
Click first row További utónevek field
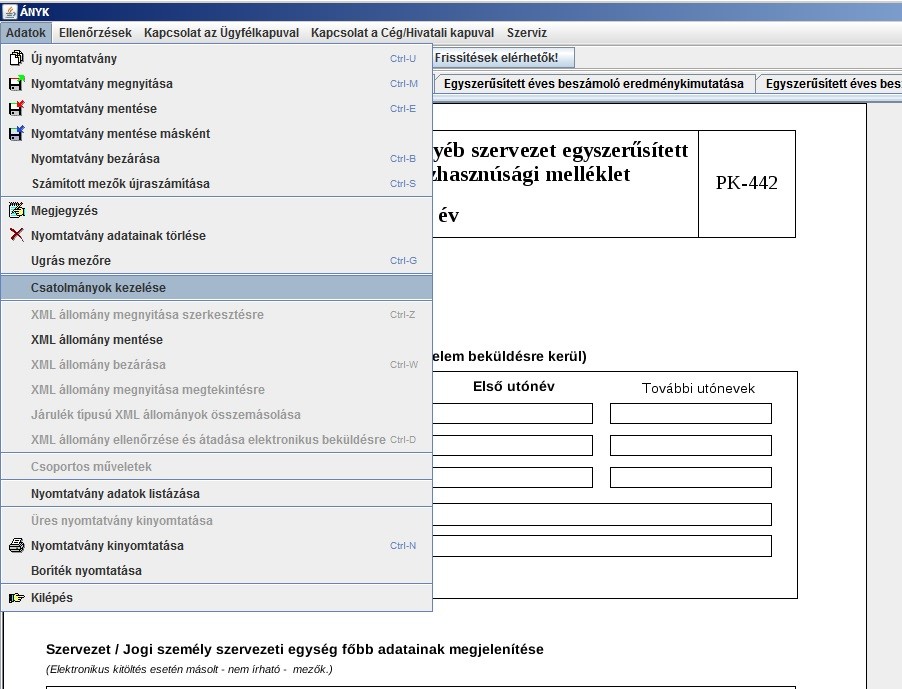pyautogui.click(x=691, y=414)
